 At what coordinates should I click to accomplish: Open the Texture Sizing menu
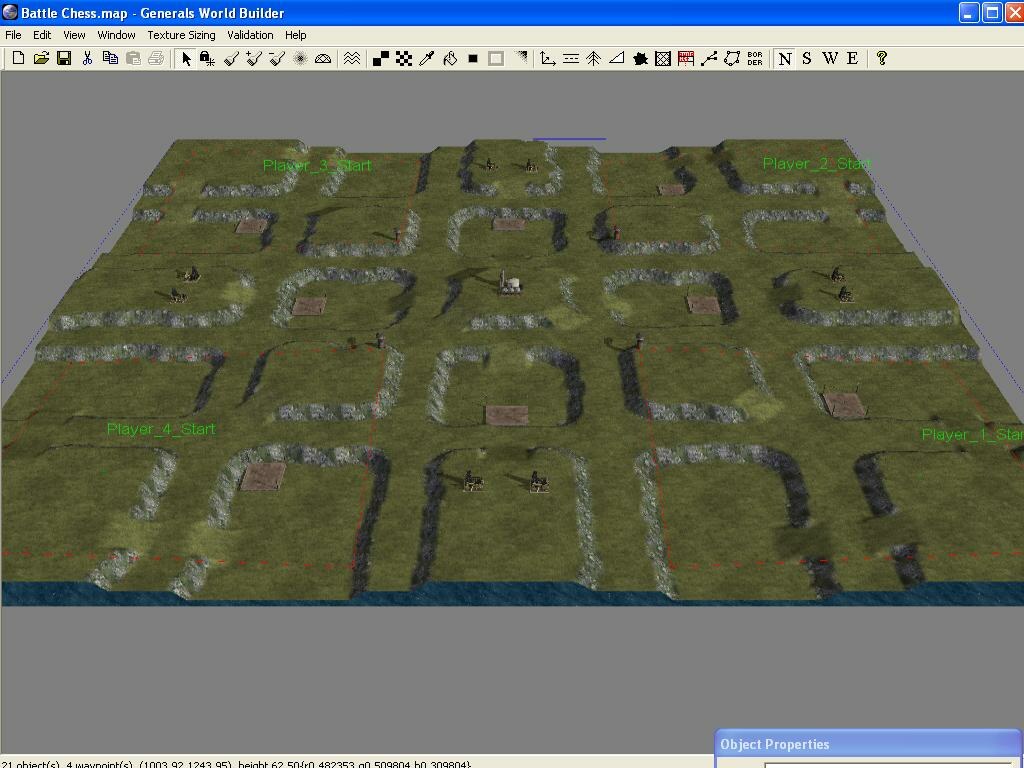point(182,35)
